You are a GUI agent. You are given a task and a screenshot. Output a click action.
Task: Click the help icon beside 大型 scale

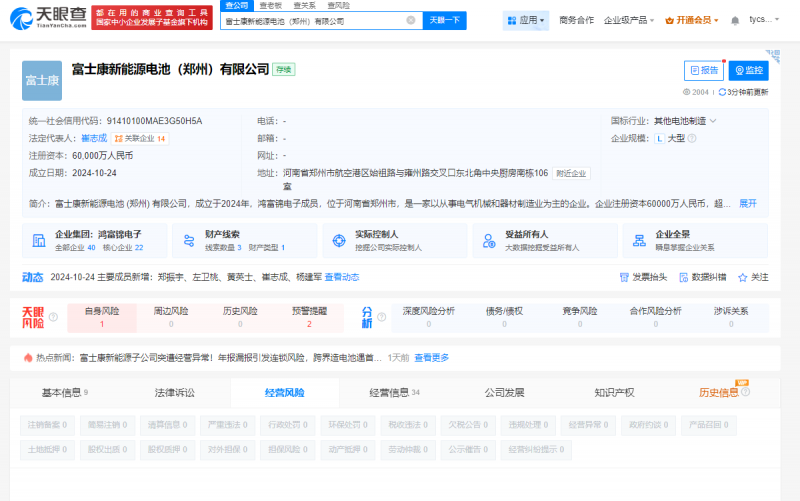point(692,138)
